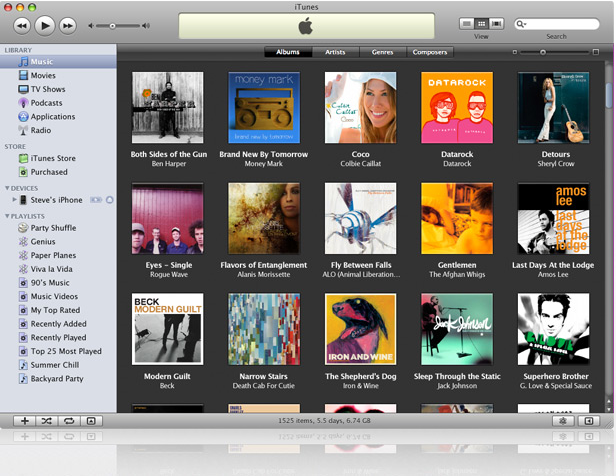Select Brand New By Tomorrow album cover
Image resolution: width=616 pixels, height=476 pixels.
[264, 107]
